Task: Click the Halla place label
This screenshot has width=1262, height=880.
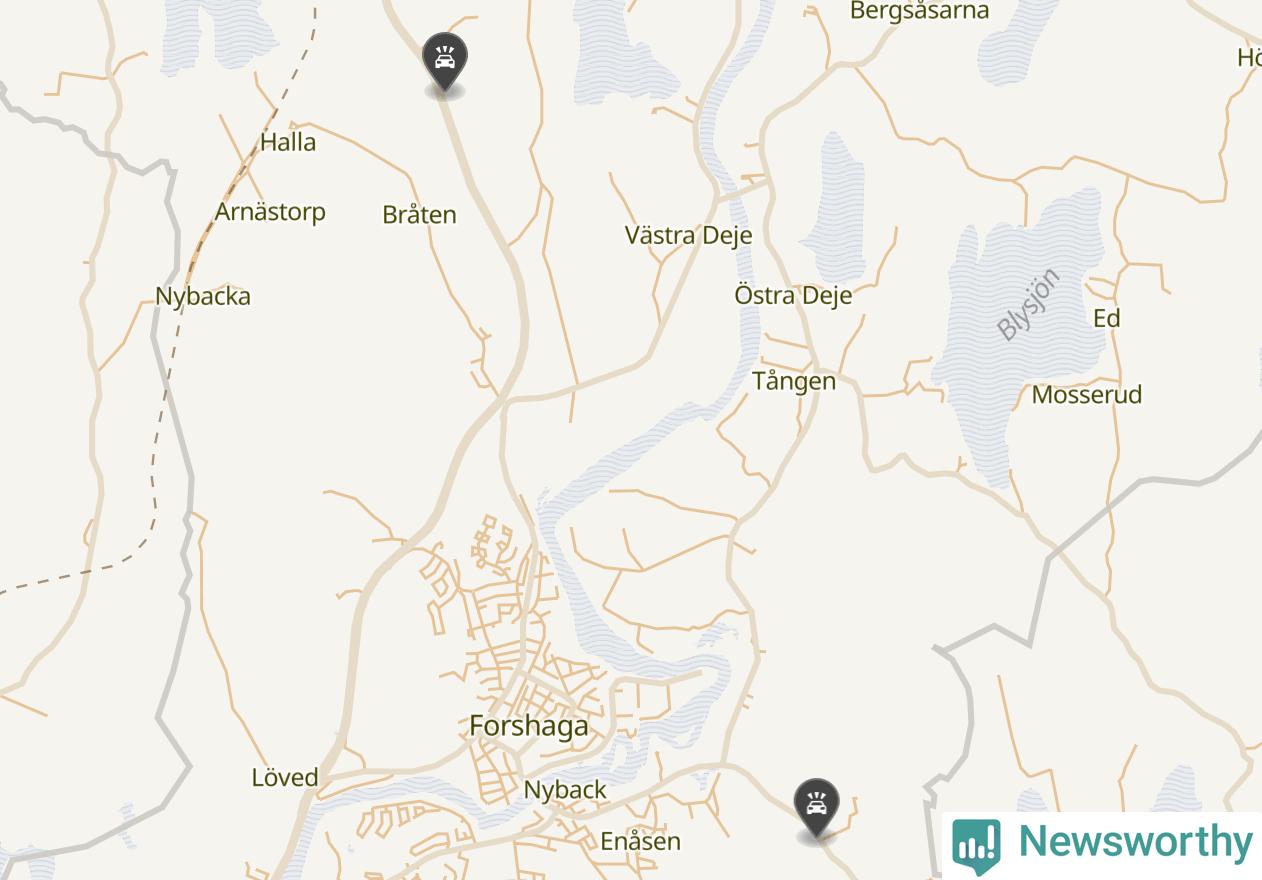Action: [x=288, y=142]
